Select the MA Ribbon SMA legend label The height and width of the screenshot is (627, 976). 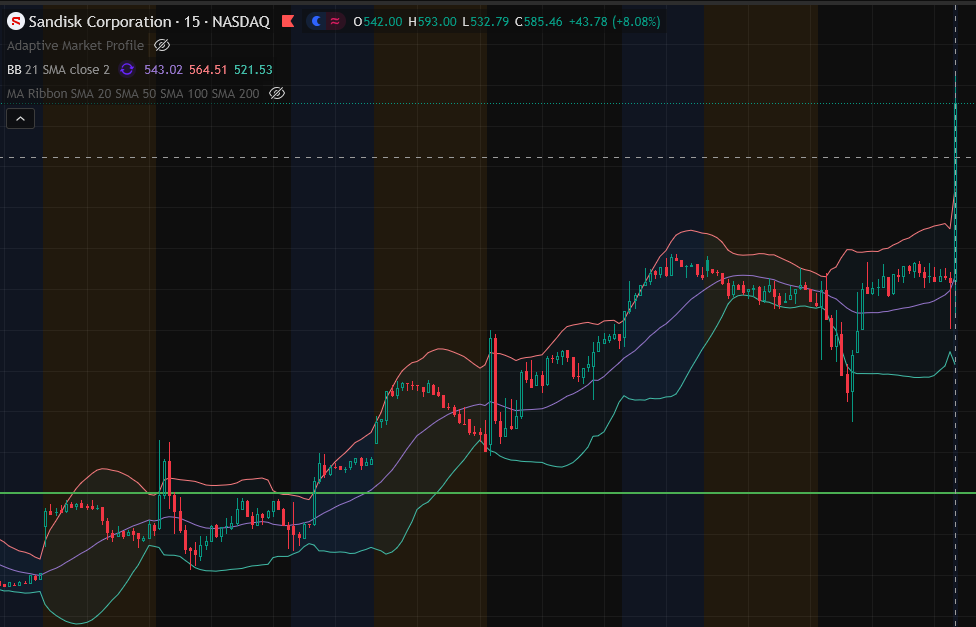133,93
